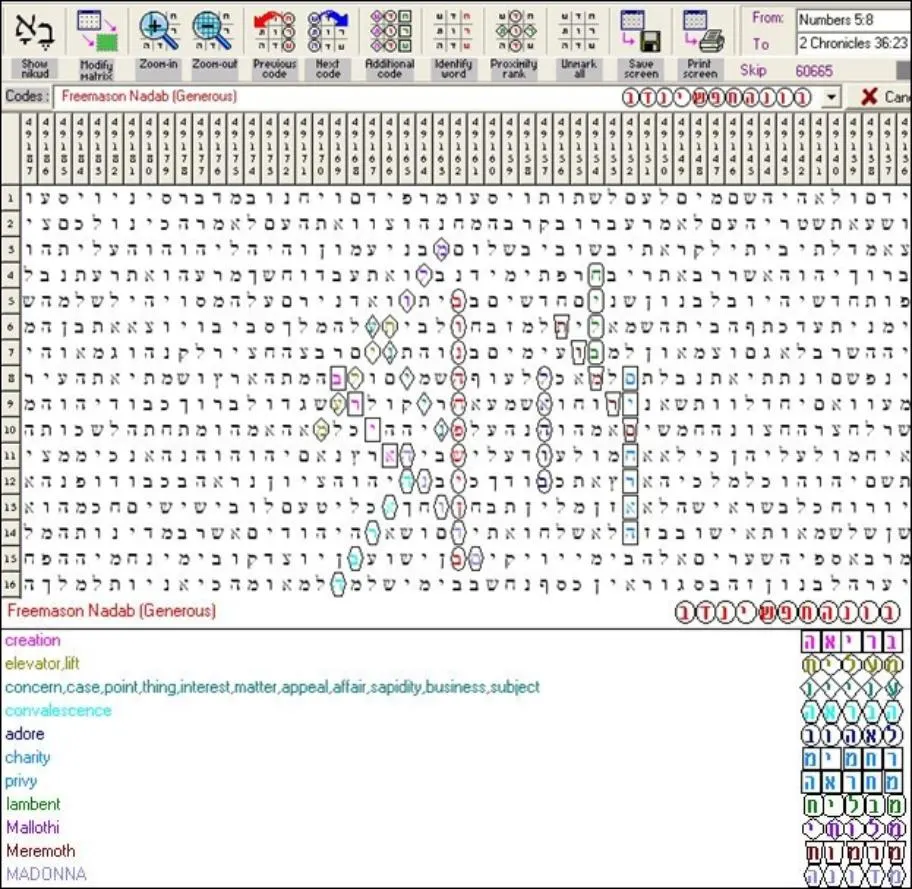Screen dimensions: 912x889
Task: Select the 'convalescence' code term
Action: [58, 710]
